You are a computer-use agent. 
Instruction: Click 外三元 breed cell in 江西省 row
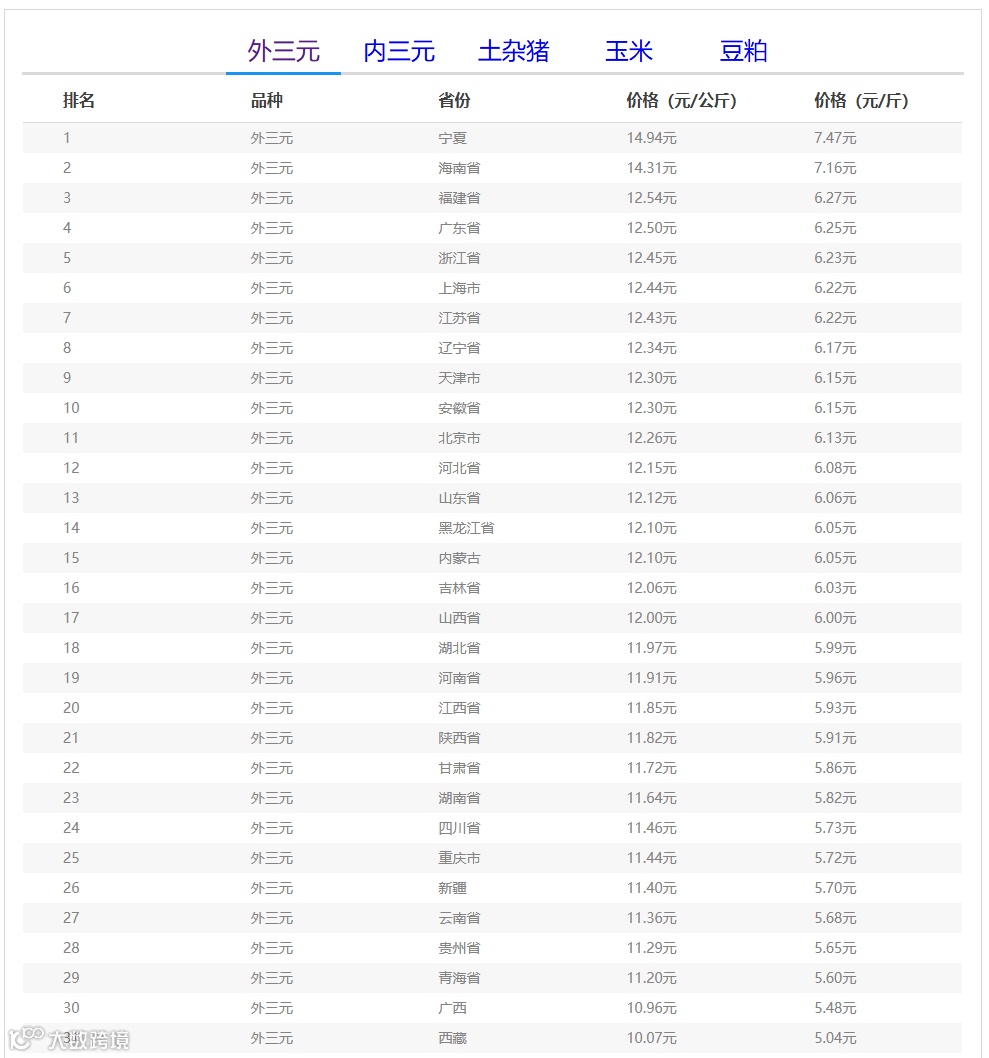click(x=272, y=708)
